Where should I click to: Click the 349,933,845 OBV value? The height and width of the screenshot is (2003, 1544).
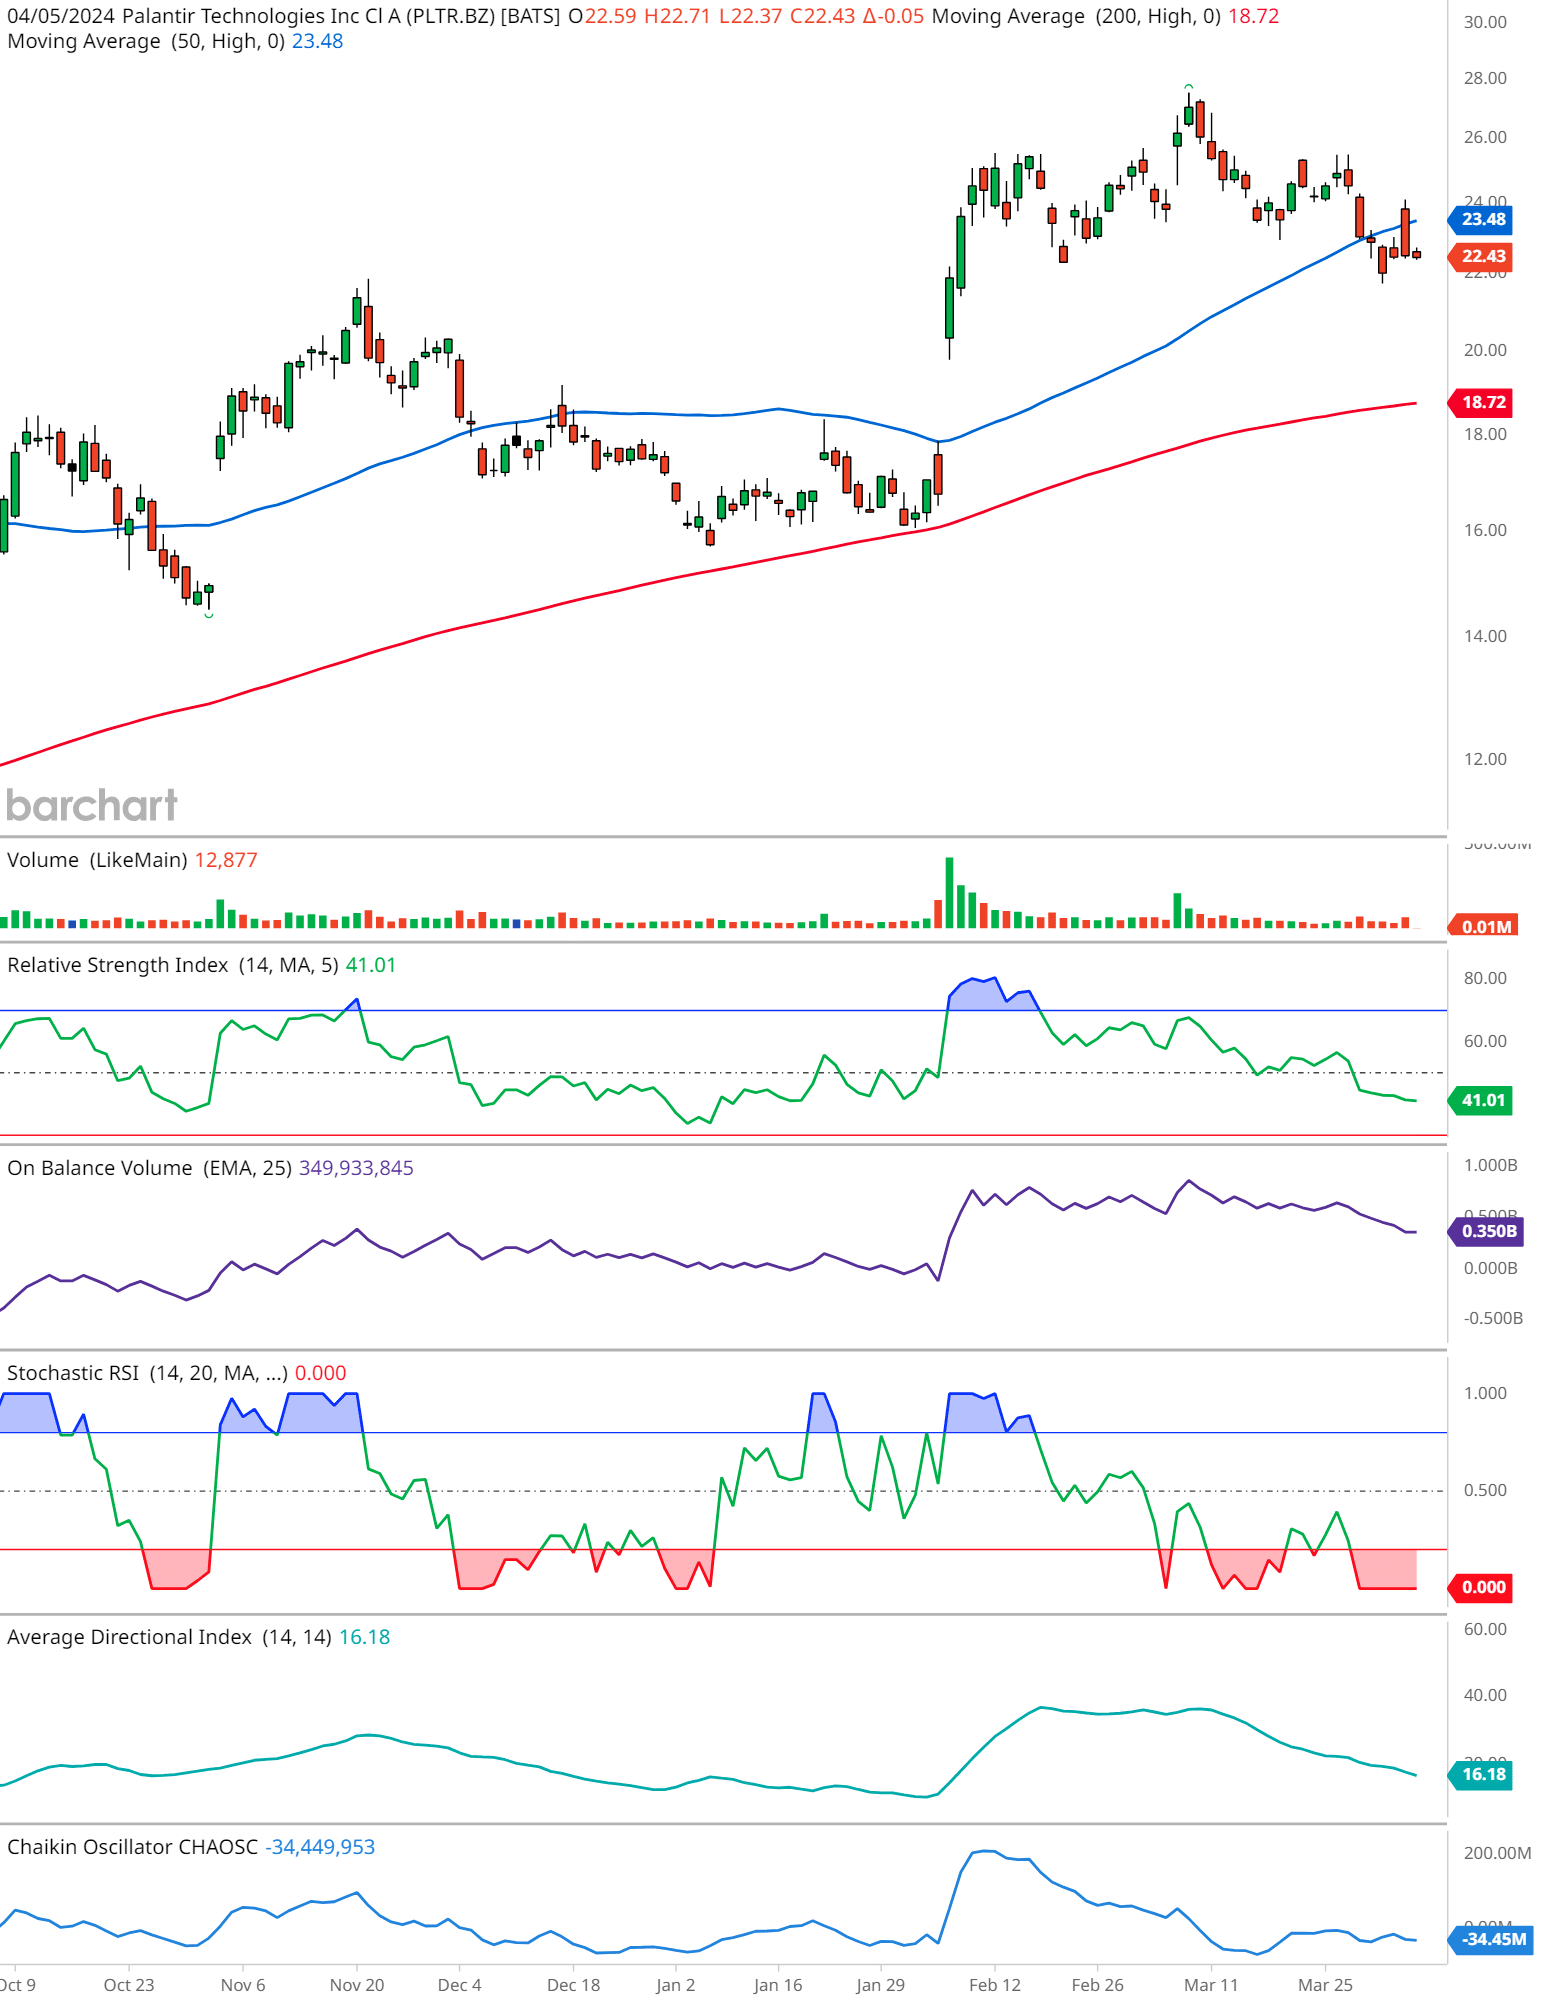click(x=356, y=1169)
